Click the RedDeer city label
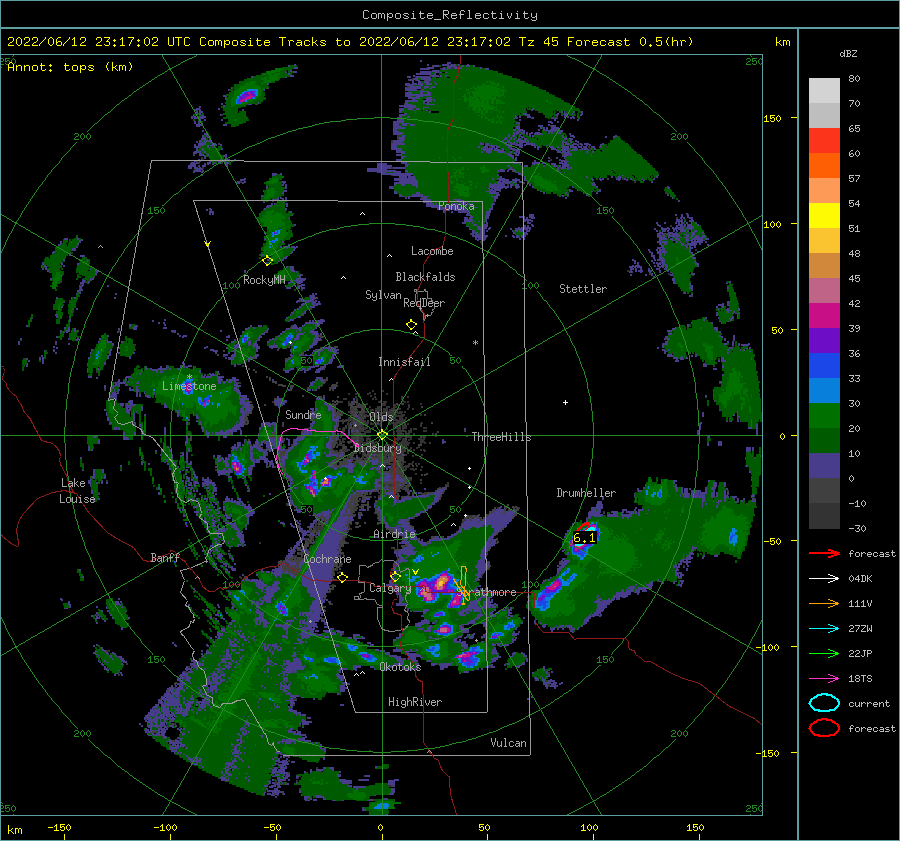Screen dimensions: 900x841 click(x=424, y=303)
